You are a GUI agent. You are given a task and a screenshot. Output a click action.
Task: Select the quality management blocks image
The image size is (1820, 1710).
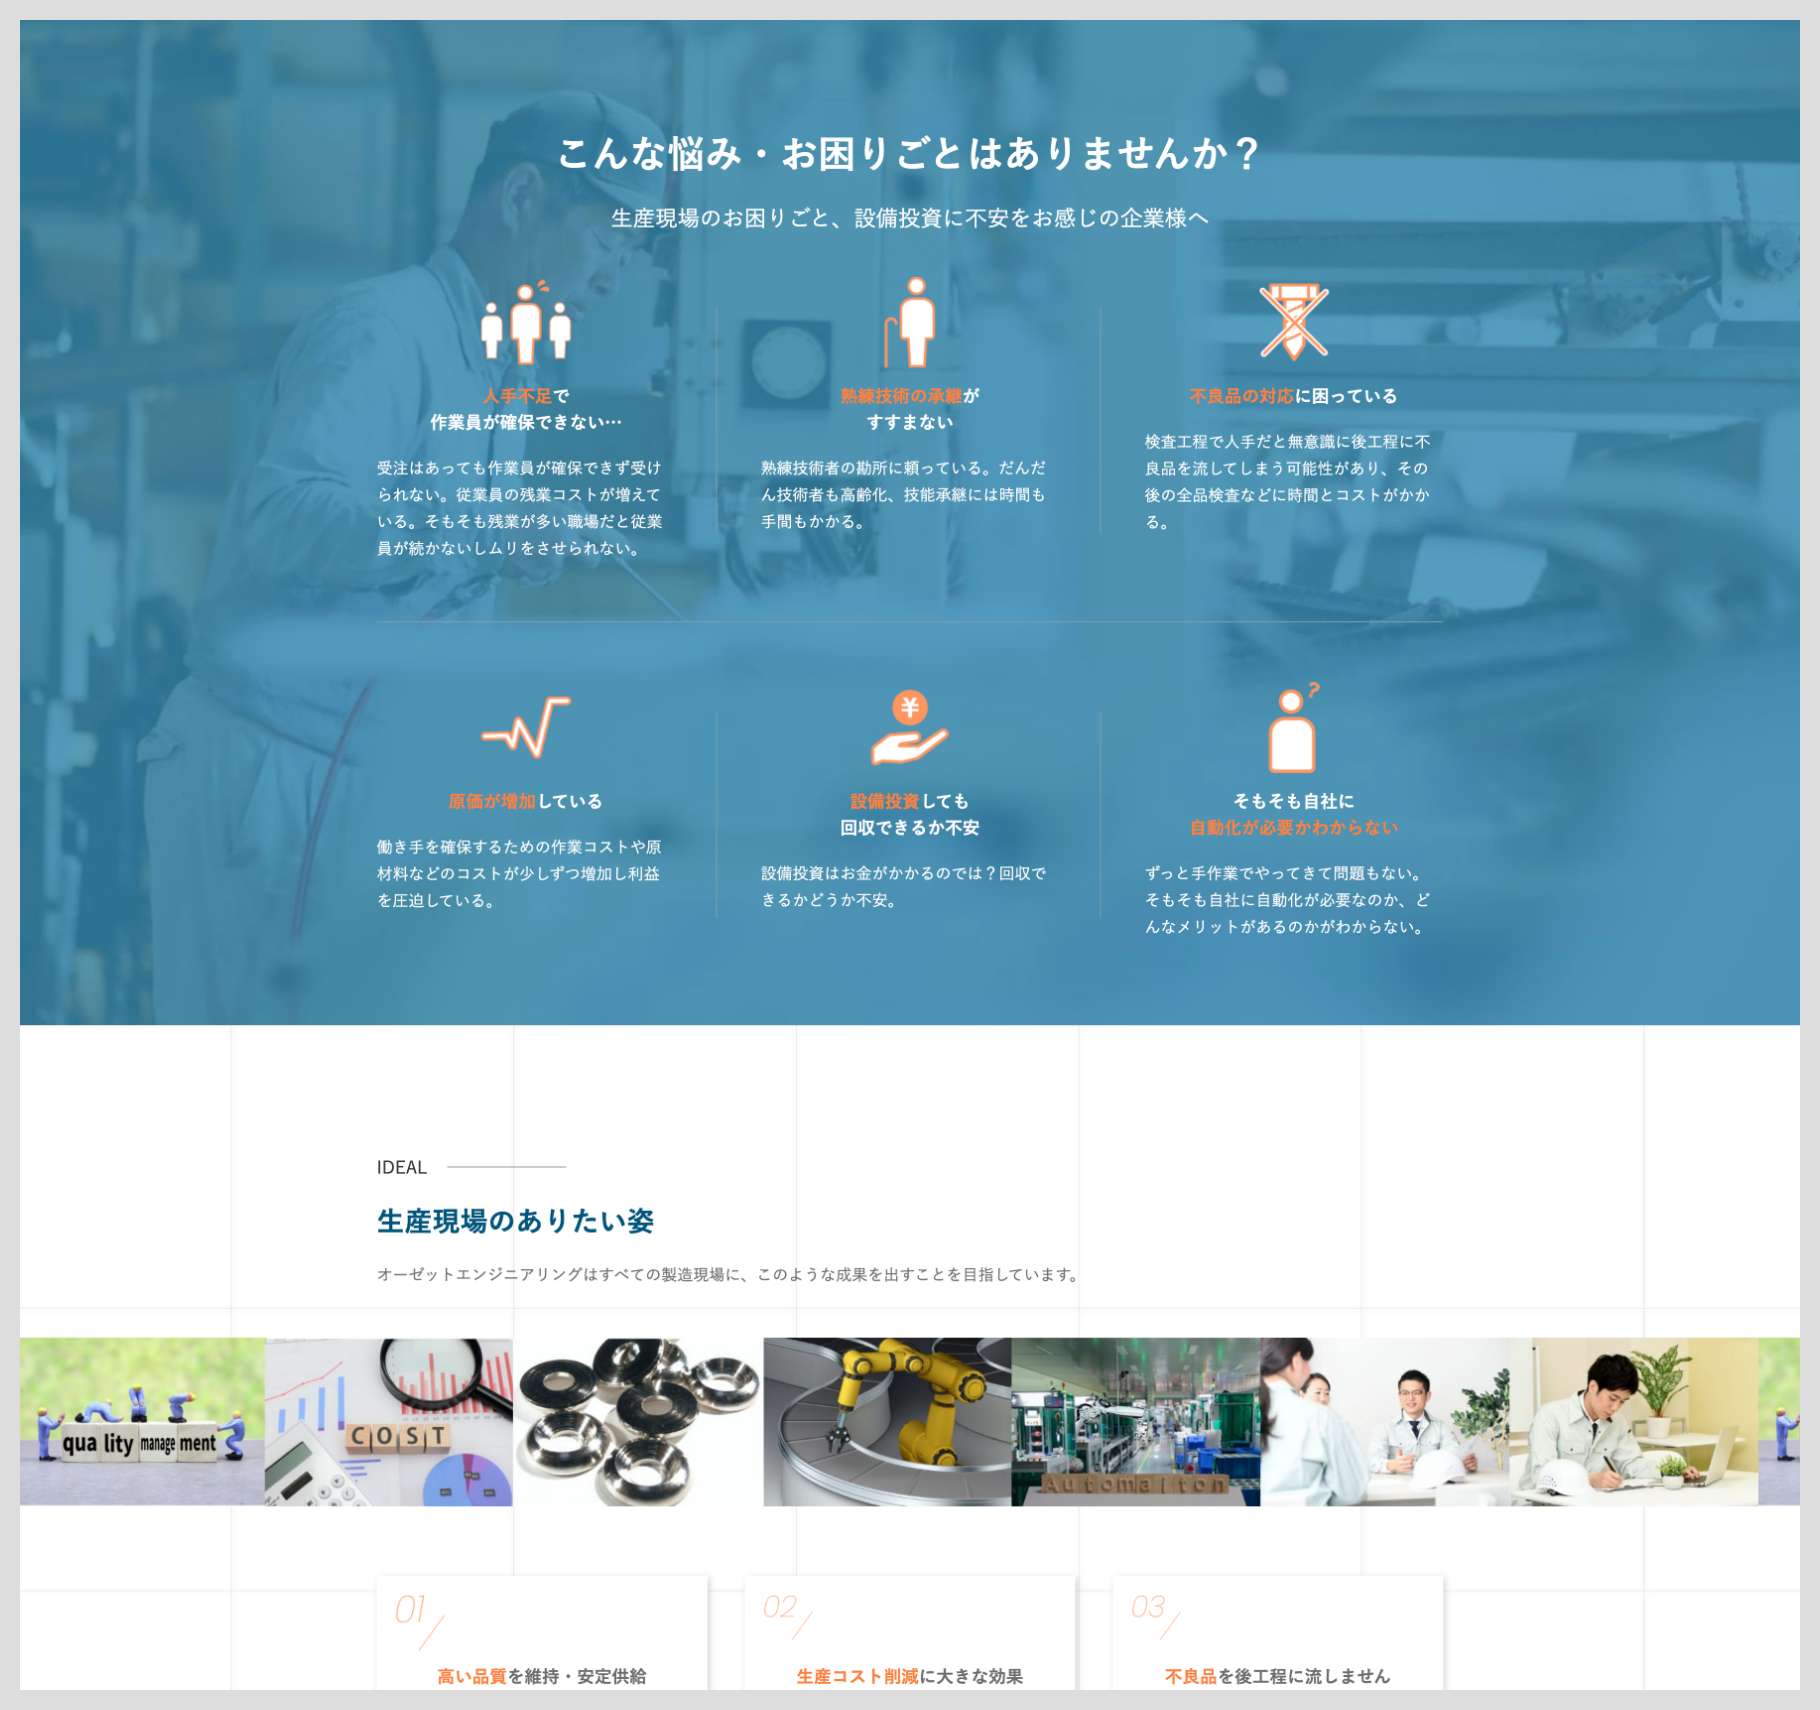(142, 1421)
